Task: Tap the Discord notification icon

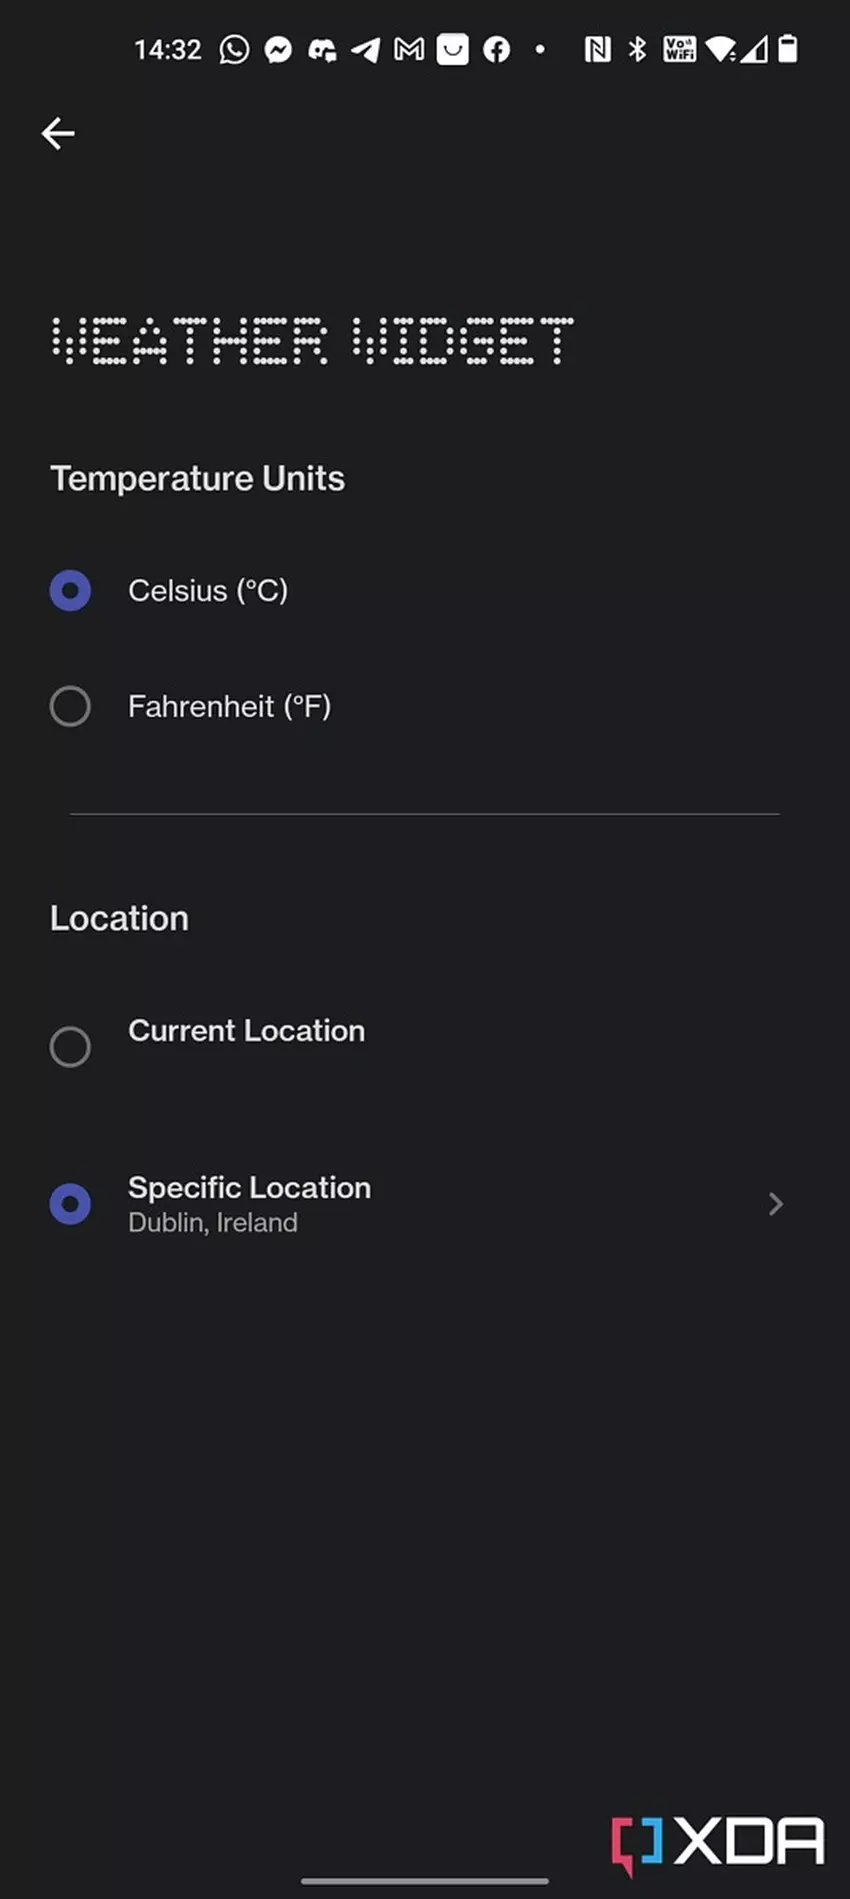Action: coord(322,49)
